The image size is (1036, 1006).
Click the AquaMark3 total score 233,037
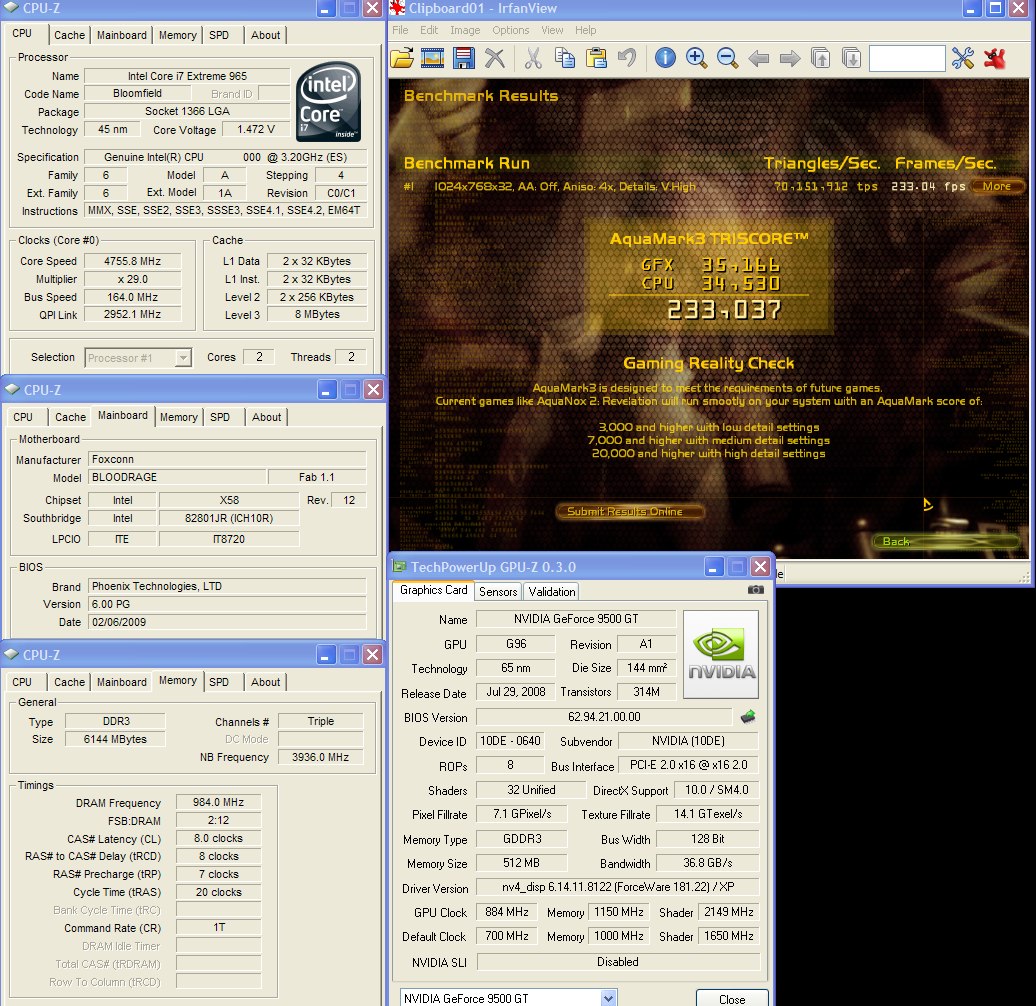click(x=724, y=309)
